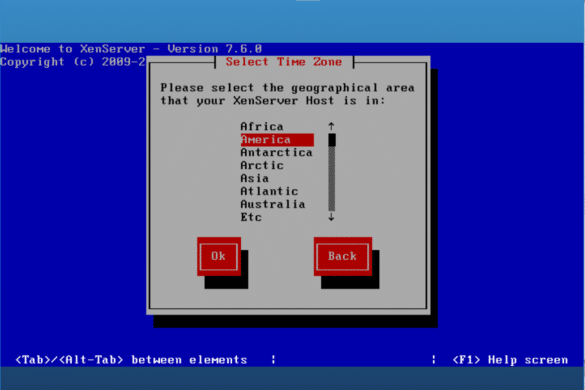The width and height of the screenshot is (585, 390).
Task: Select the highlighted America entry
Action: point(277,140)
